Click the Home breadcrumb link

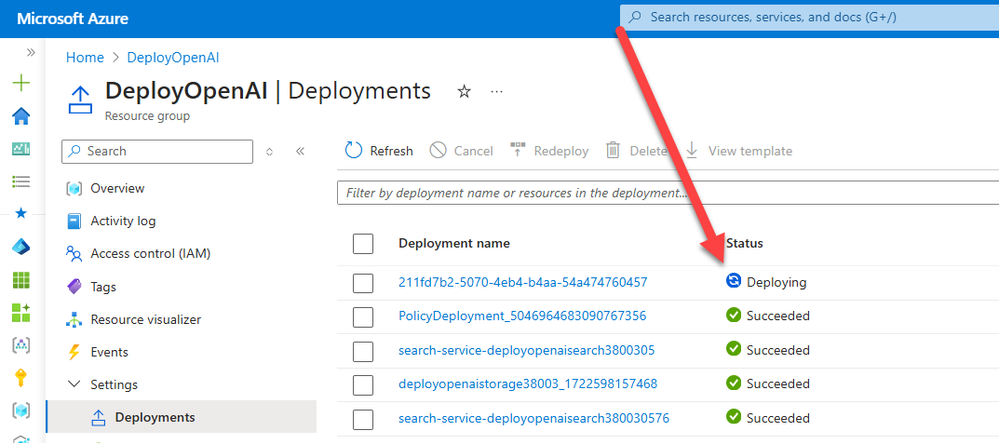tap(85, 57)
